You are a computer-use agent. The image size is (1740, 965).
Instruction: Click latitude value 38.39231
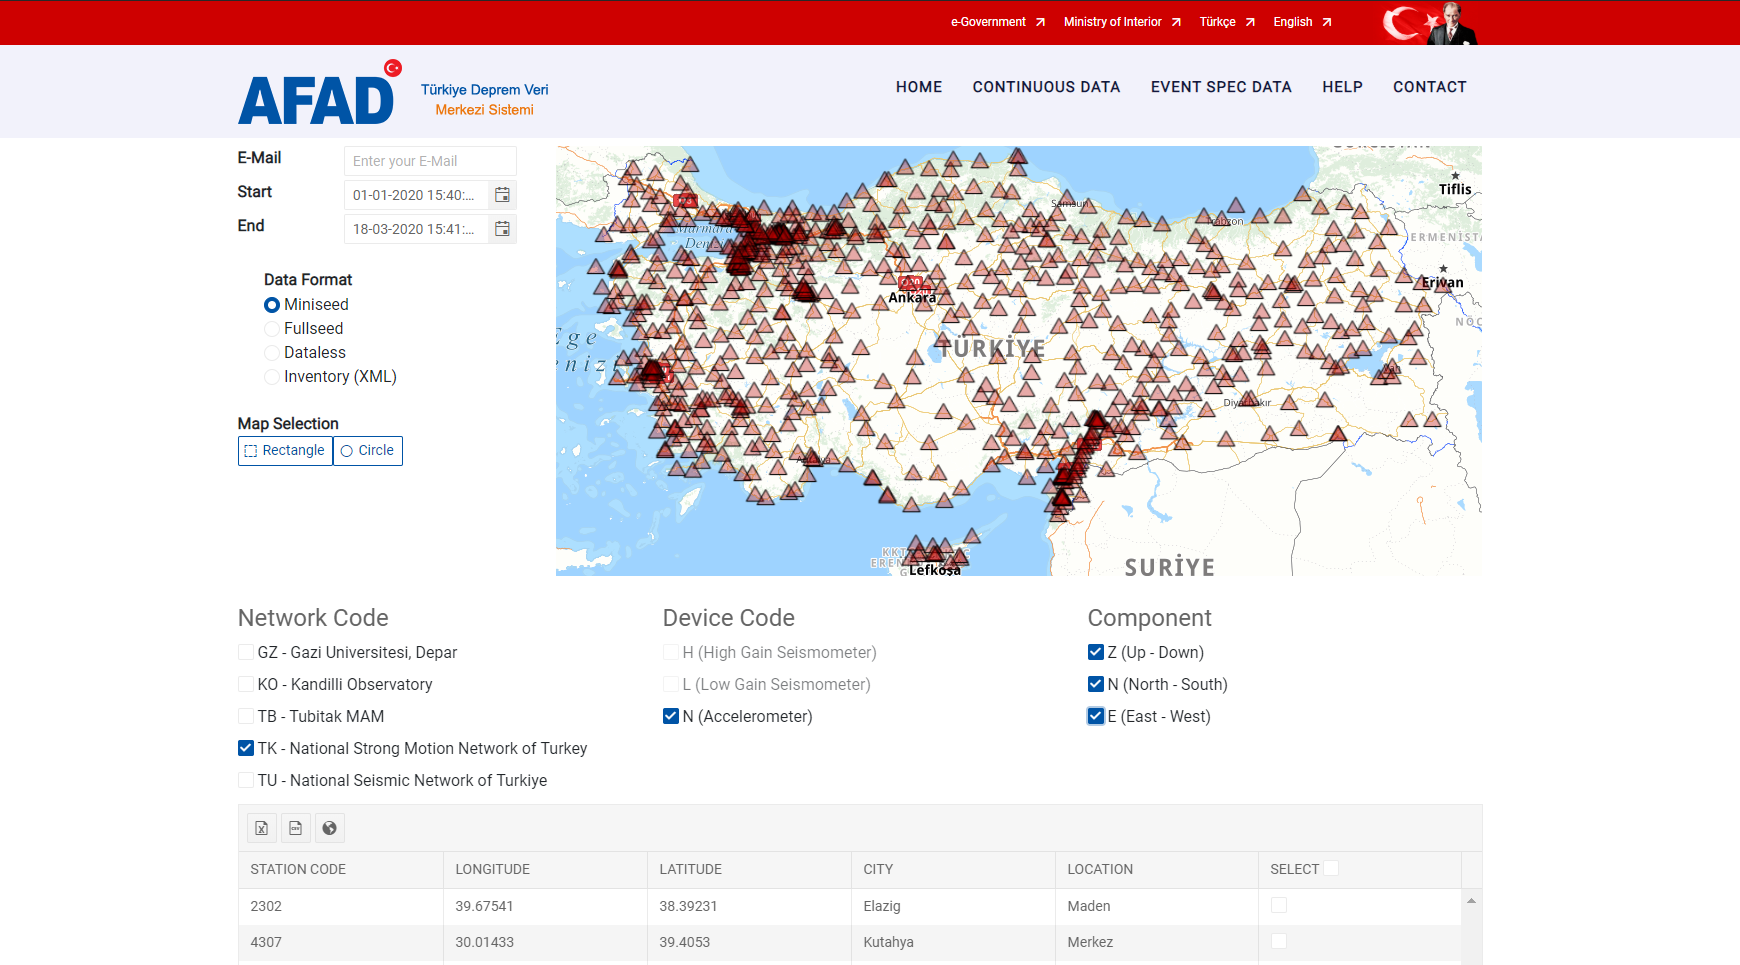[x=750, y=906]
